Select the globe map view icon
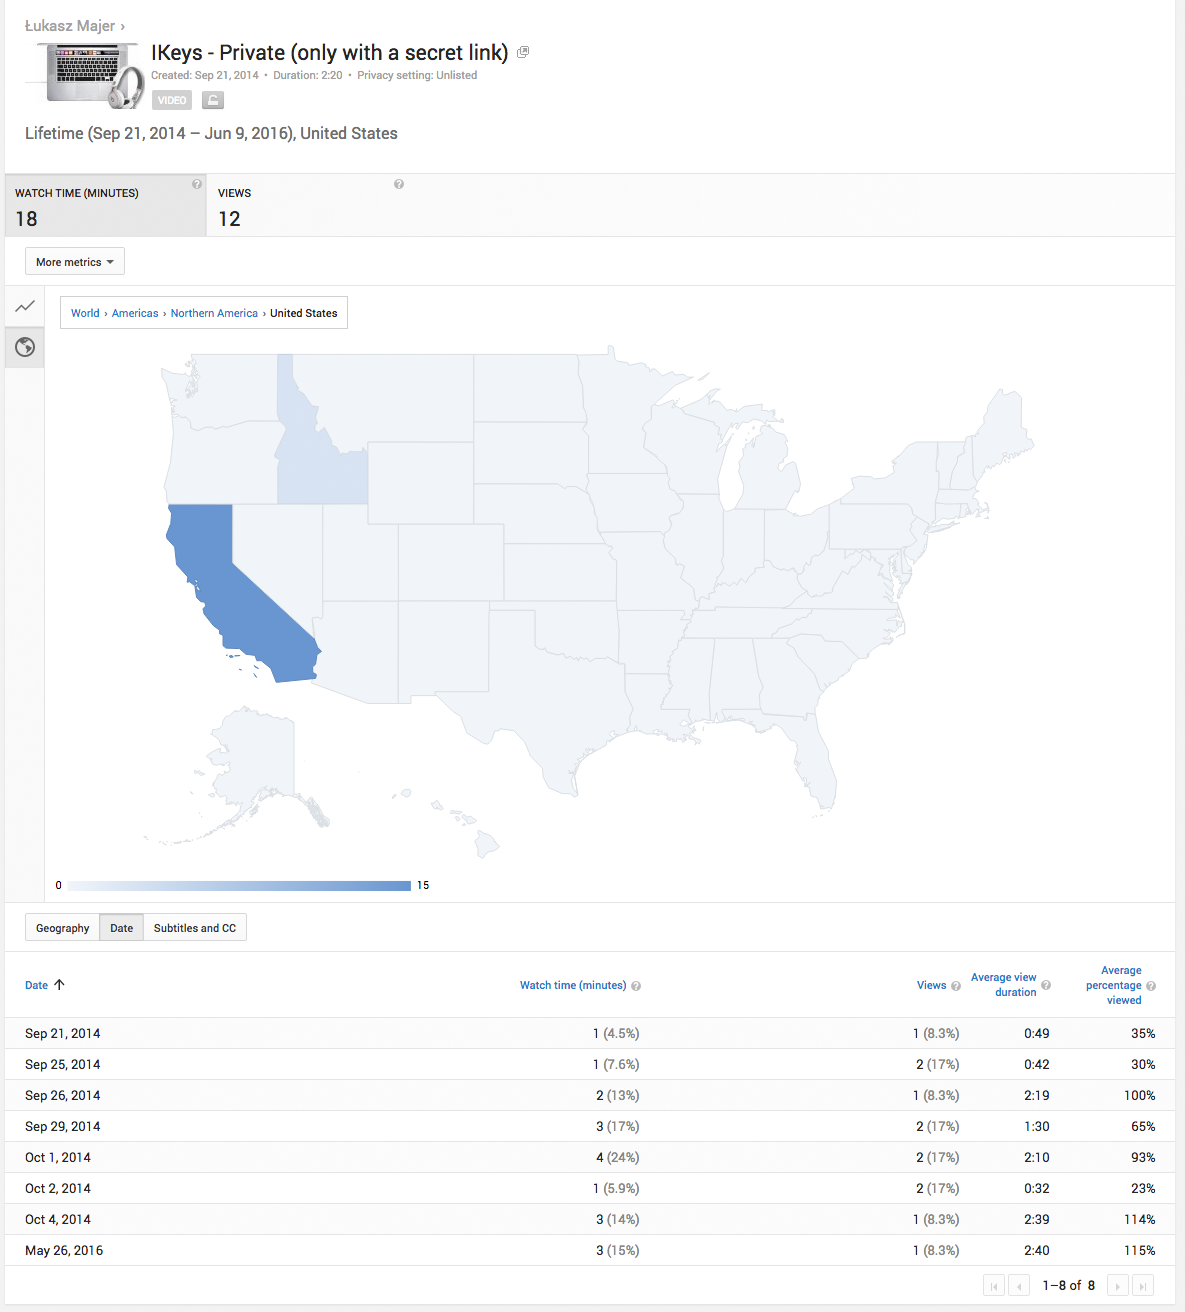Image resolution: width=1185 pixels, height=1312 pixels. tap(25, 347)
